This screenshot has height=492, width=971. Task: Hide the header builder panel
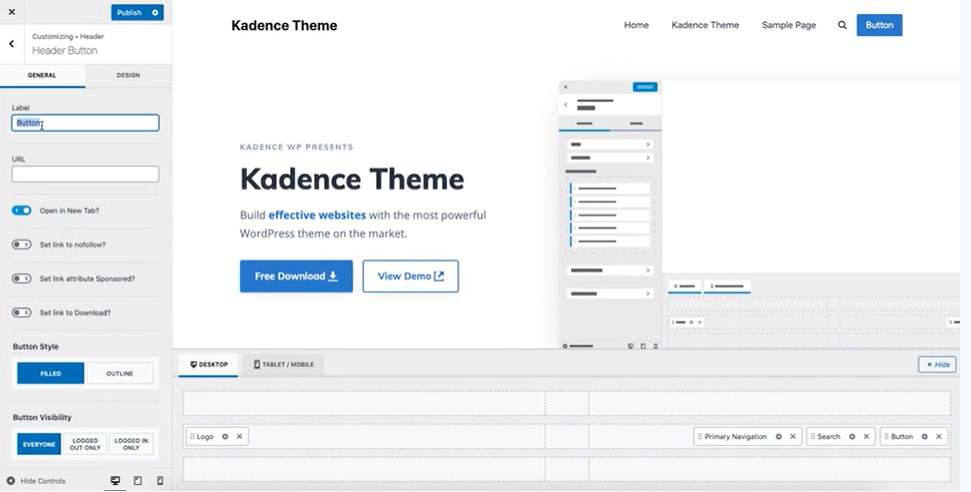(938, 364)
